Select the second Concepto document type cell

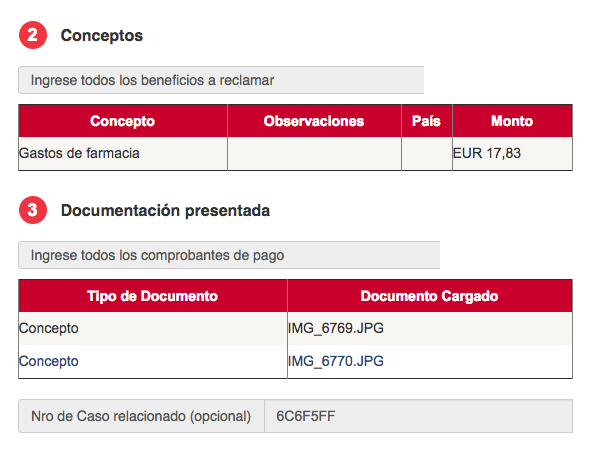[153, 361]
